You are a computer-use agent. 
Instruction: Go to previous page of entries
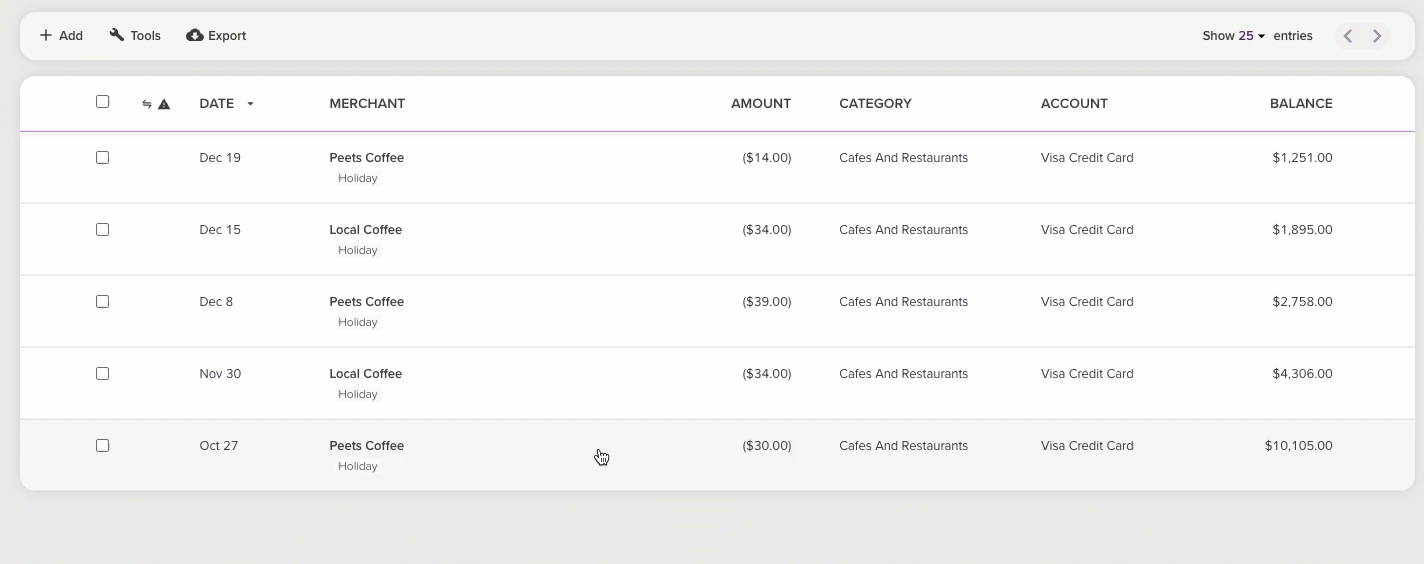pyautogui.click(x=1348, y=36)
